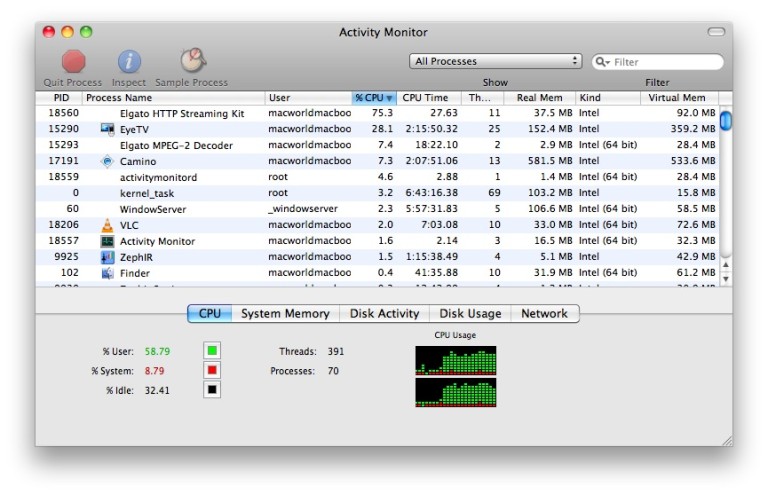
Task: Select the Finder app icon
Action: (107, 273)
